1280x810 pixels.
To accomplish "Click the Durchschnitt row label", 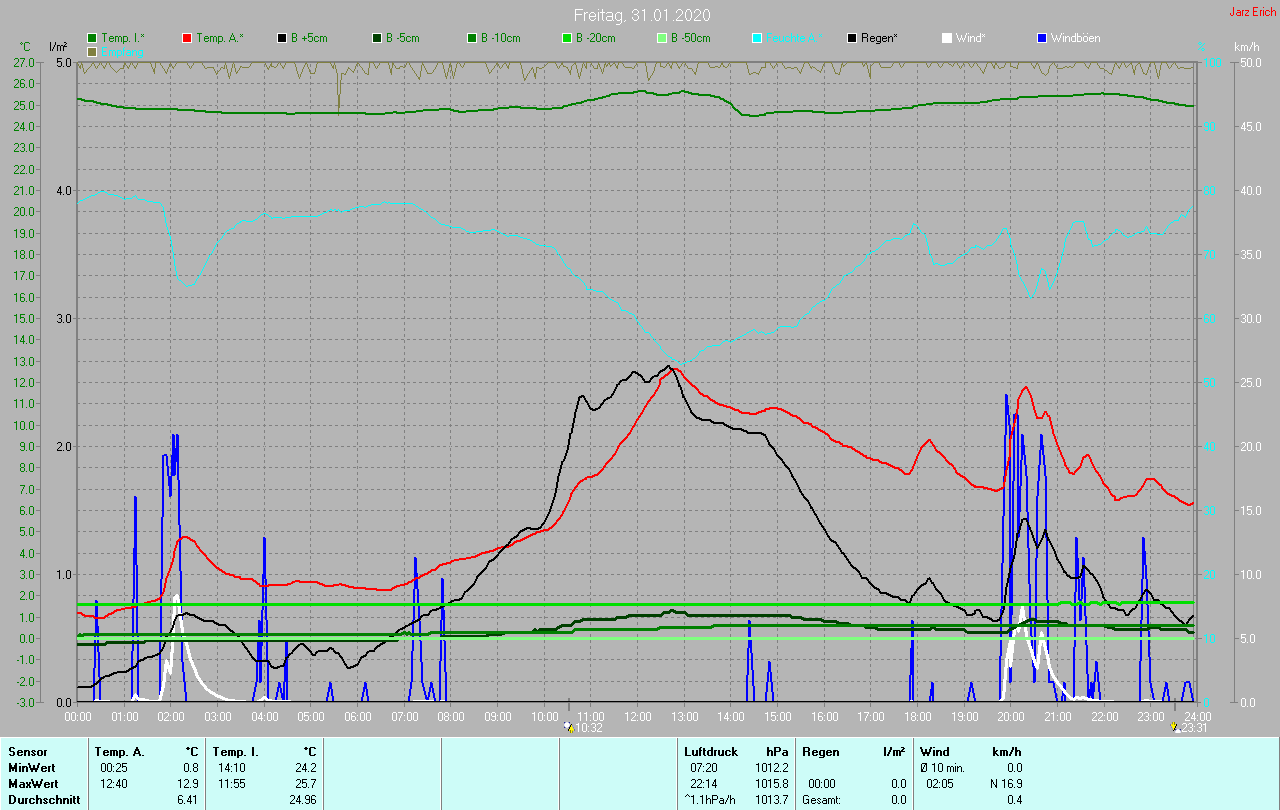I will pyautogui.click(x=42, y=800).
